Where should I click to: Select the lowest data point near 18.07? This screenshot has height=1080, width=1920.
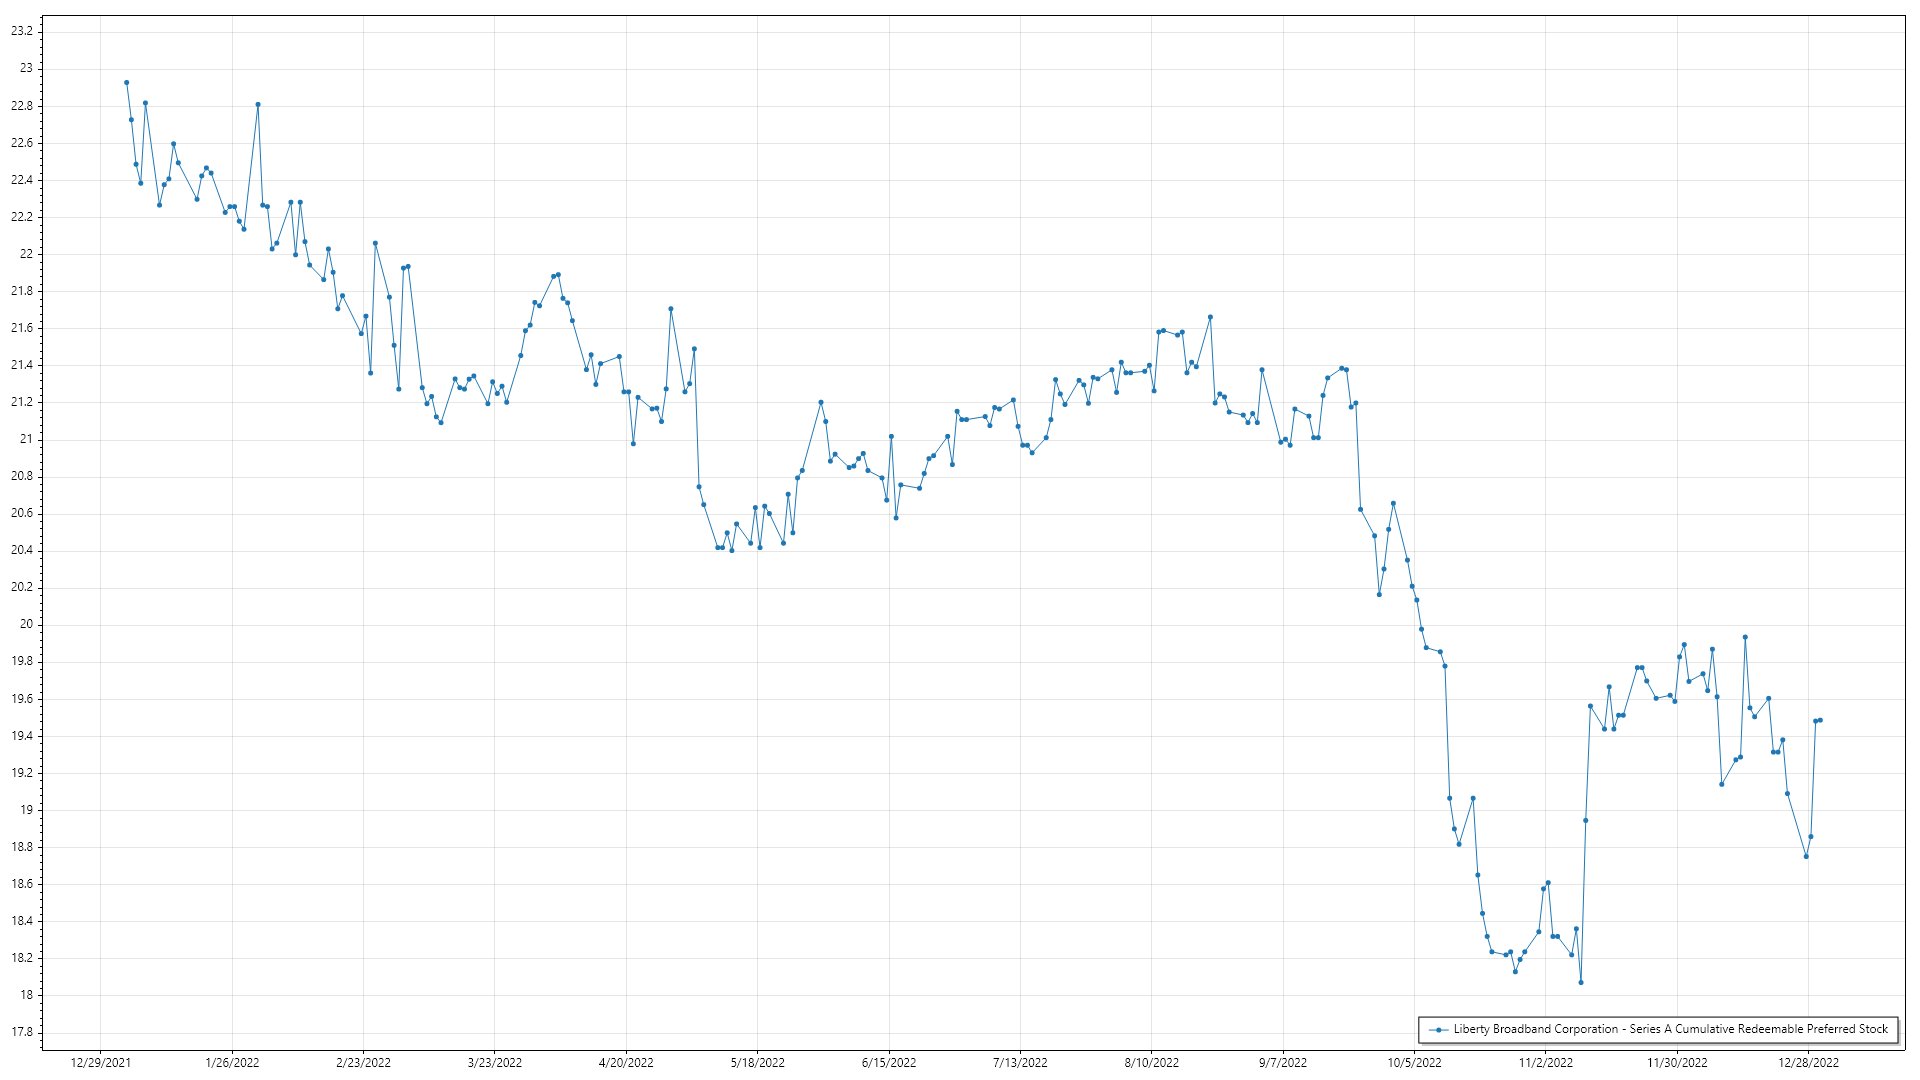pyautogui.click(x=1581, y=982)
